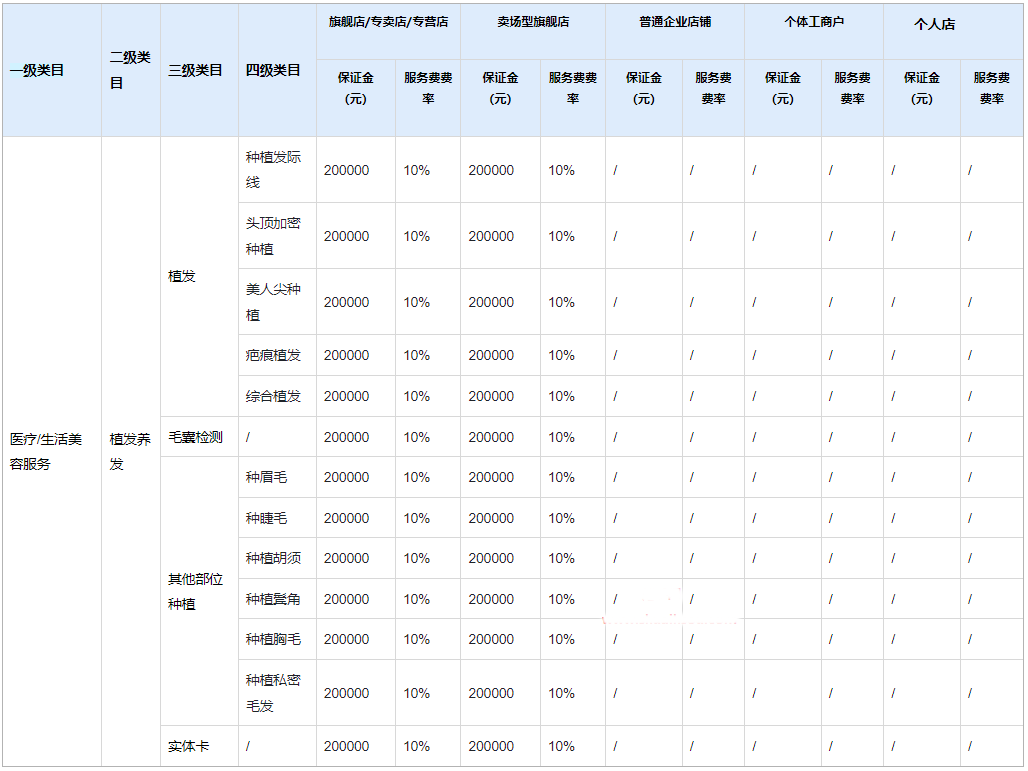The height and width of the screenshot is (771, 1028).
Task: Click the 种植胡须 cell
Action: coord(273,558)
